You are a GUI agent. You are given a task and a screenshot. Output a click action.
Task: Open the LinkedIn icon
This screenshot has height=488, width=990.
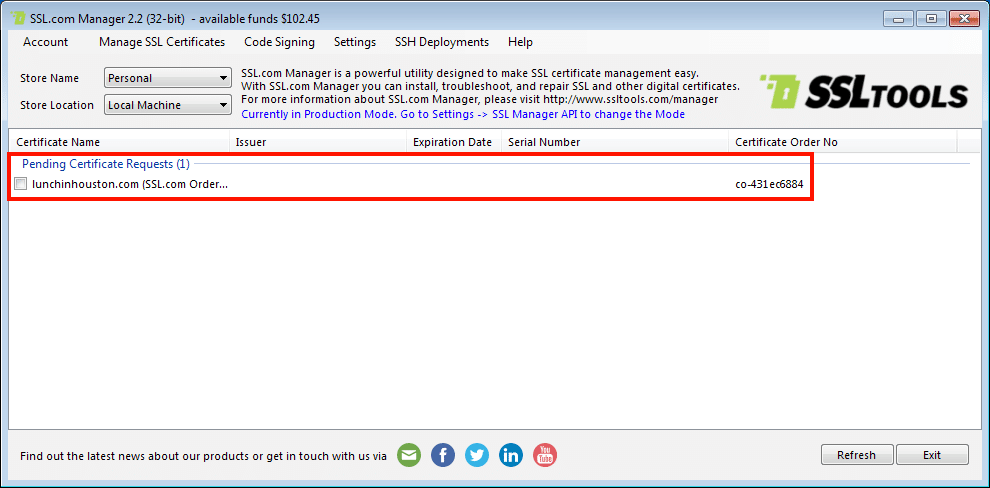point(511,455)
